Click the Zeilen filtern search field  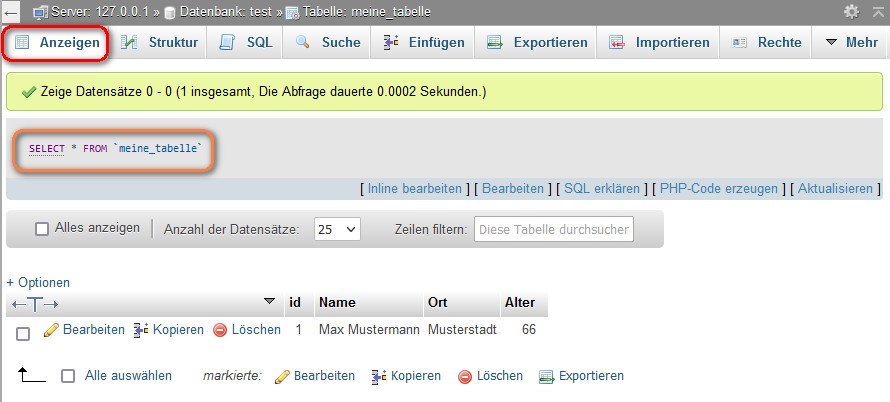(553, 229)
